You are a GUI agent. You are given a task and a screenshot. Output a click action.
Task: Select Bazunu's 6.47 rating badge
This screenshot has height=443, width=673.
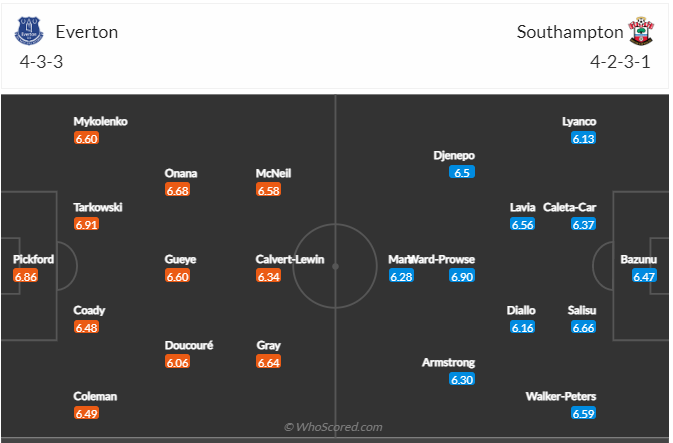pyautogui.click(x=644, y=276)
